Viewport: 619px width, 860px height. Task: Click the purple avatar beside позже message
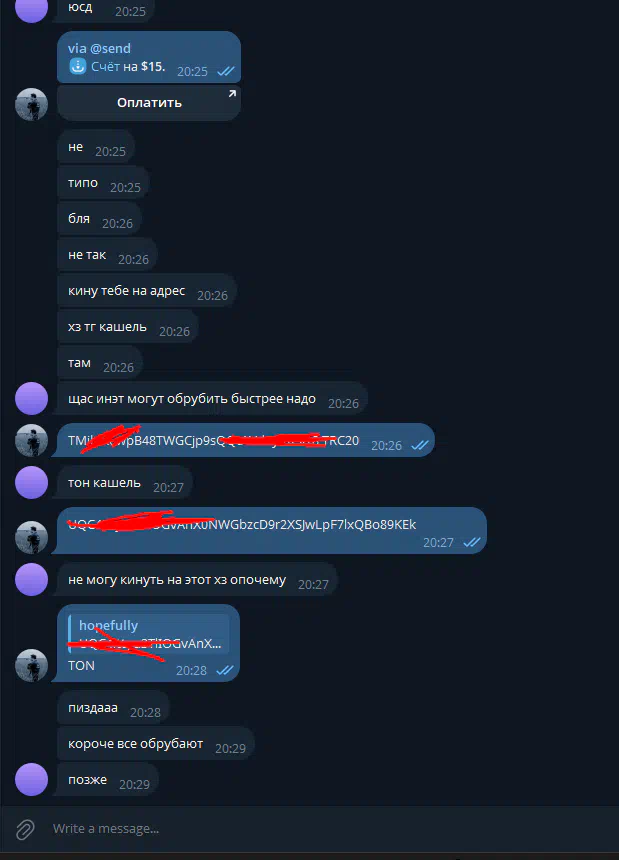click(x=31, y=779)
